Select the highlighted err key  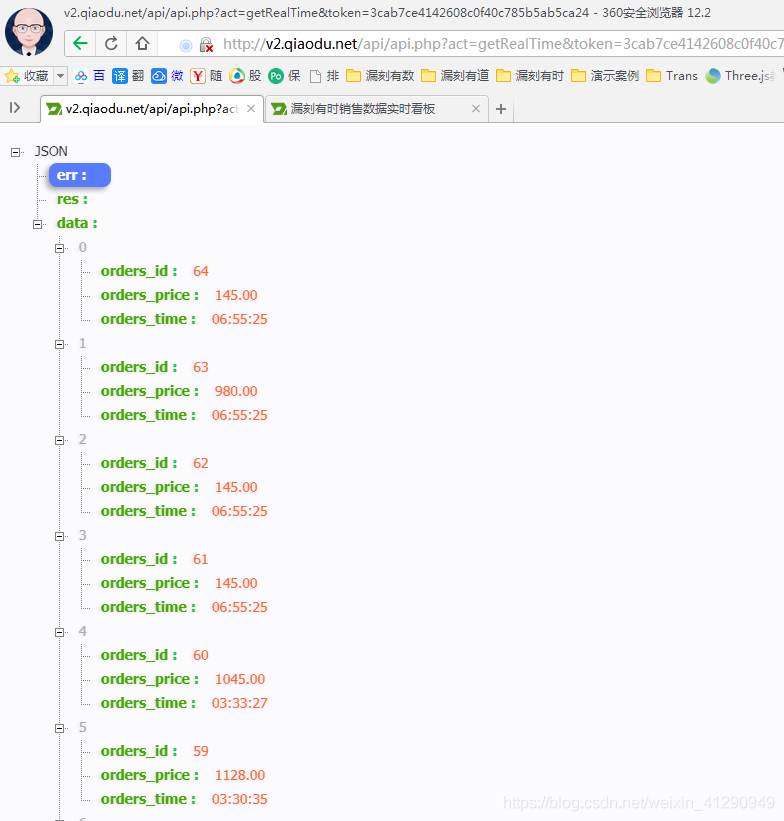(x=80, y=175)
